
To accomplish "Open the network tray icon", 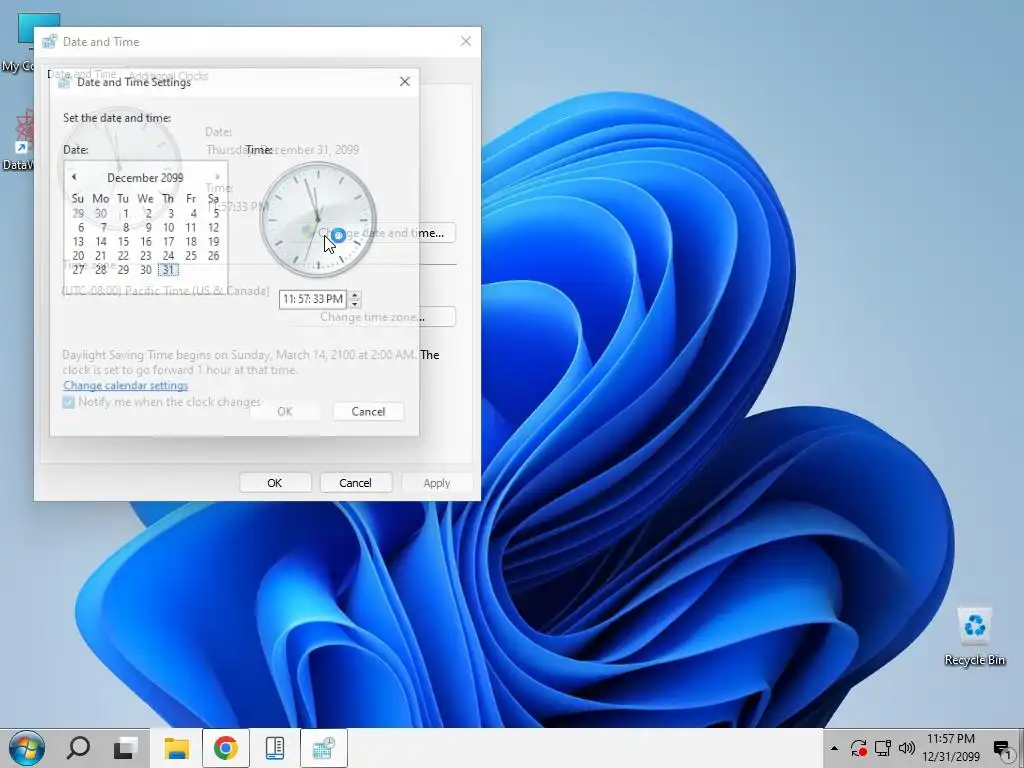I will [883, 748].
